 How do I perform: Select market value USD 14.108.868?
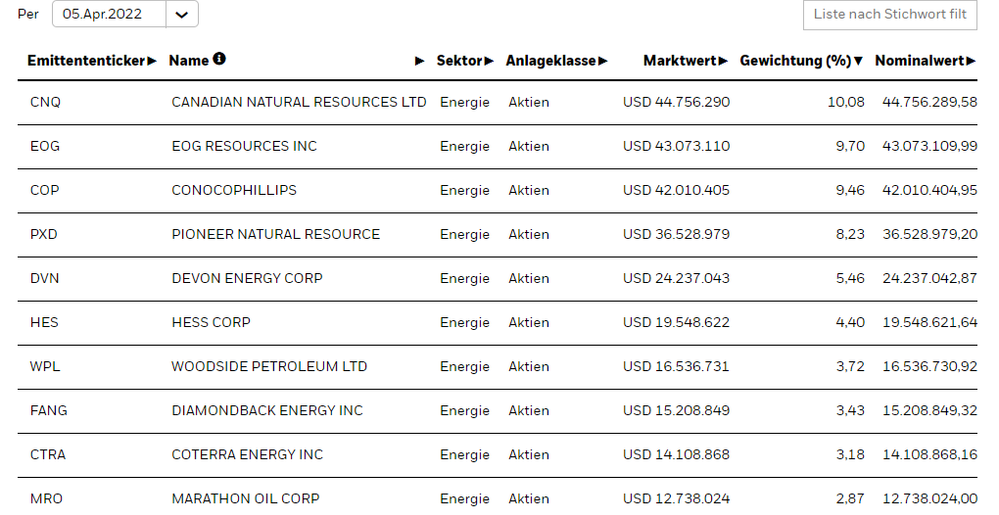click(677, 454)
